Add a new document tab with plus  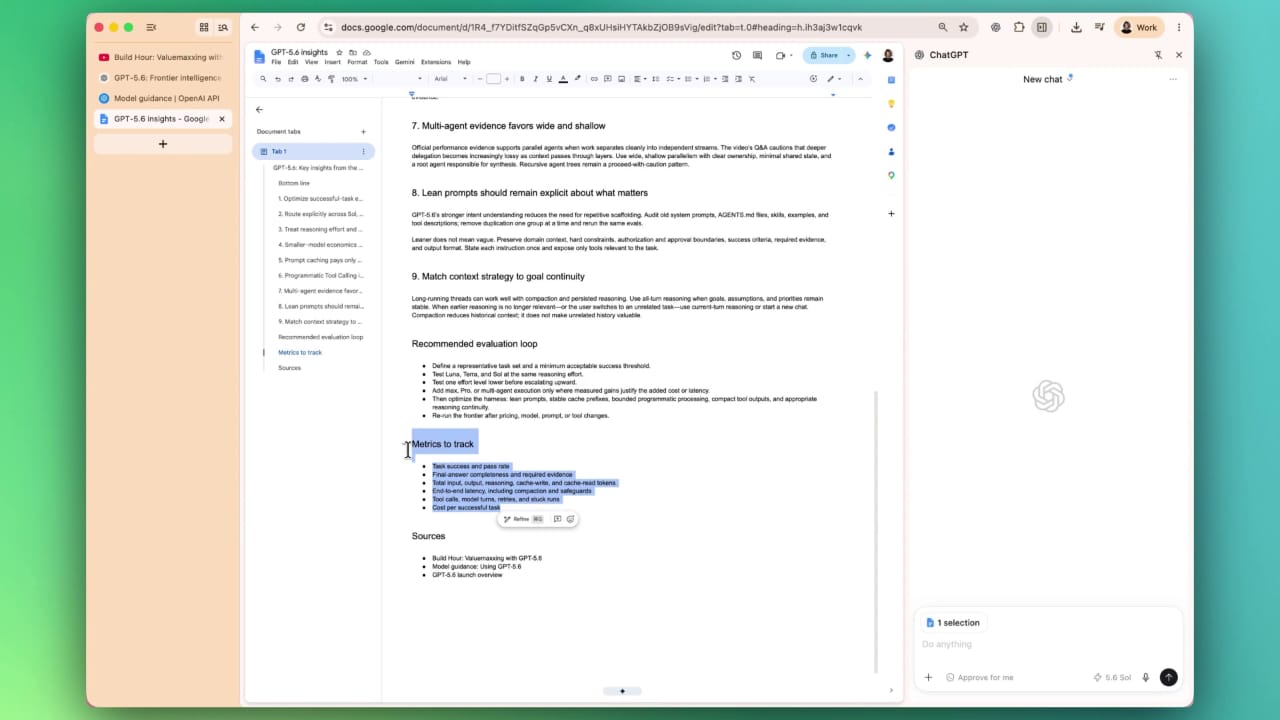click(x=363, y=131)
